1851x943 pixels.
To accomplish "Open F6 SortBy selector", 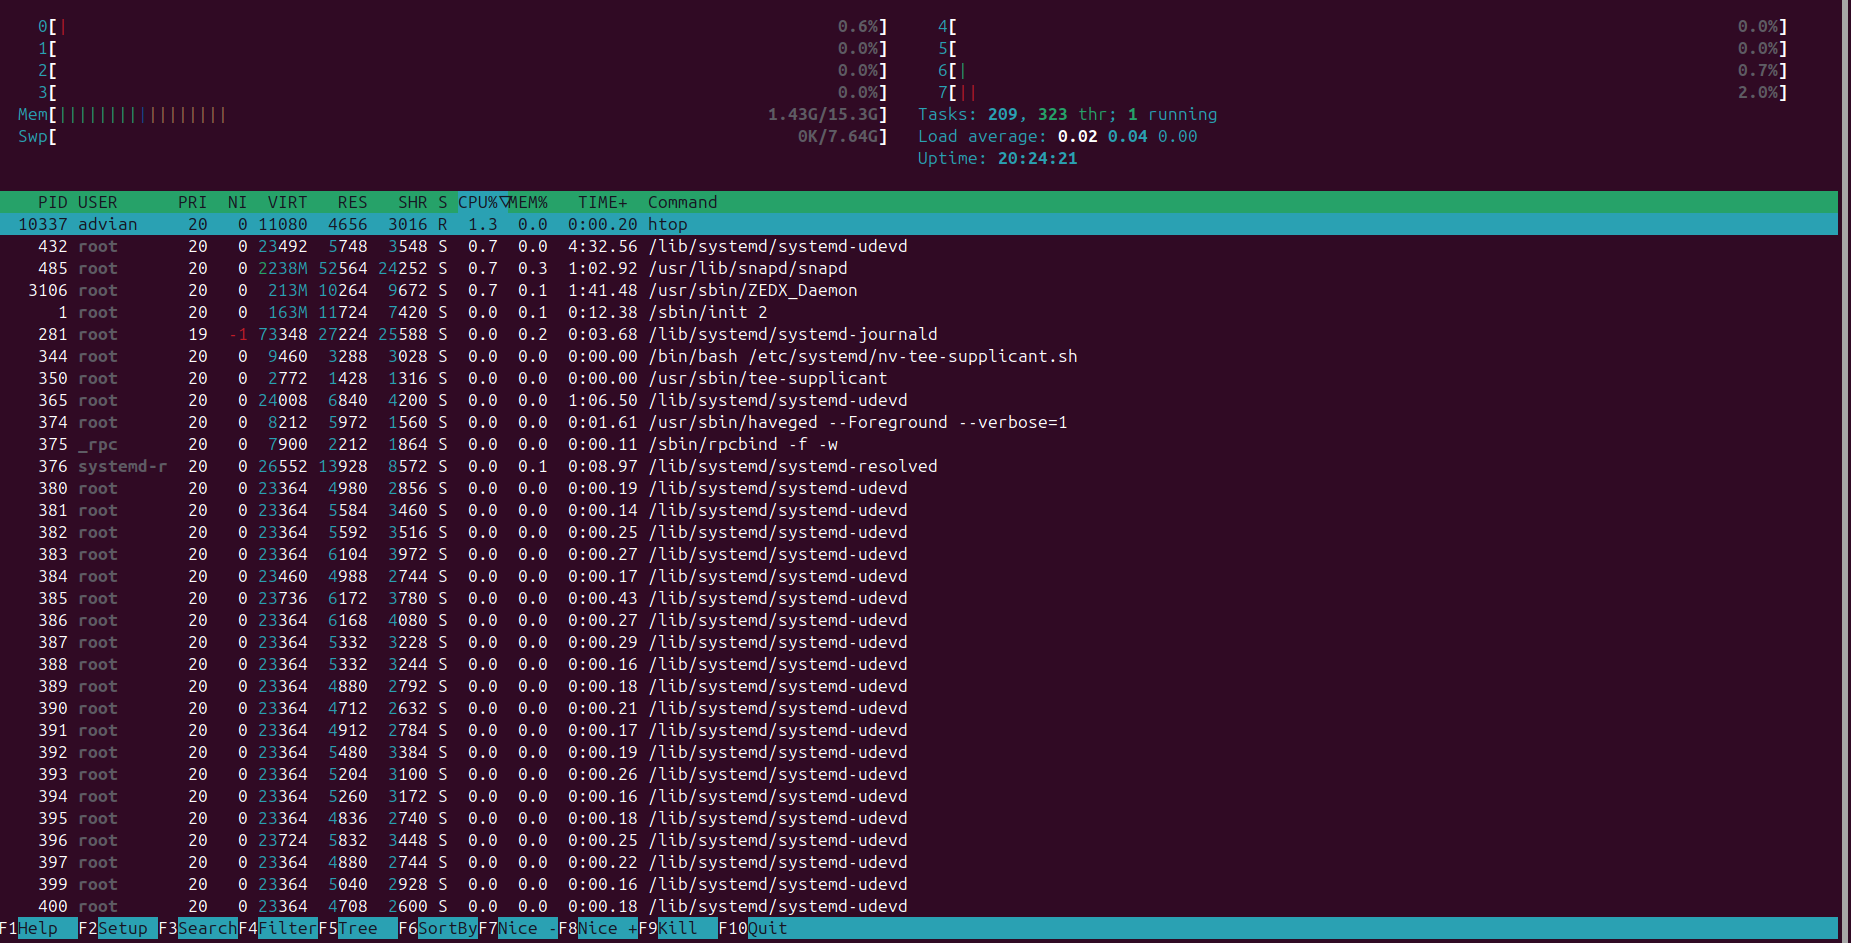I will (438, 928).
